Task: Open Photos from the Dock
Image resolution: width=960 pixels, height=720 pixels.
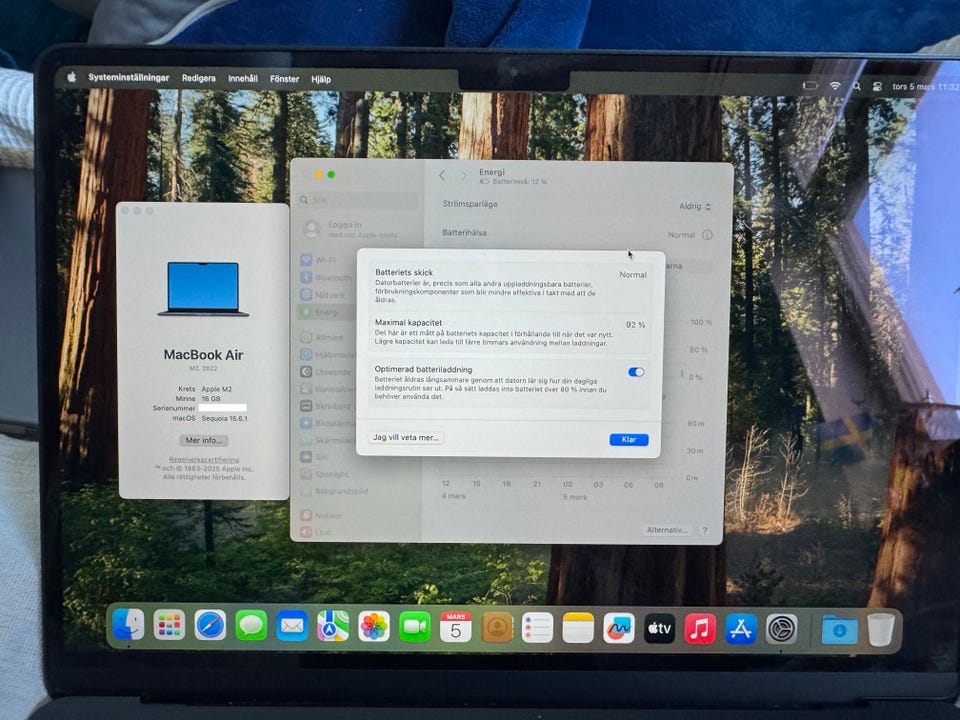Action: coord(374,627)
